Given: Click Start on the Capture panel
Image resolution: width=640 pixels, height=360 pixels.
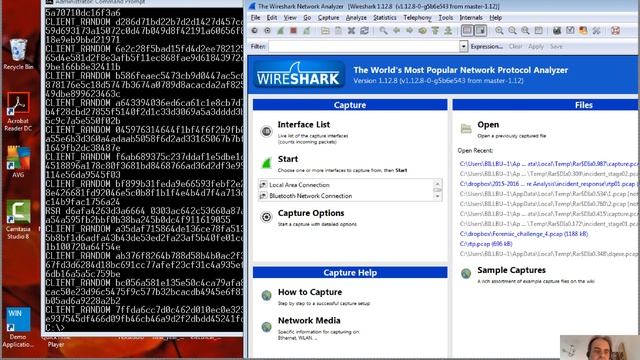Looking at the screenshot, I should coord(288,159).
